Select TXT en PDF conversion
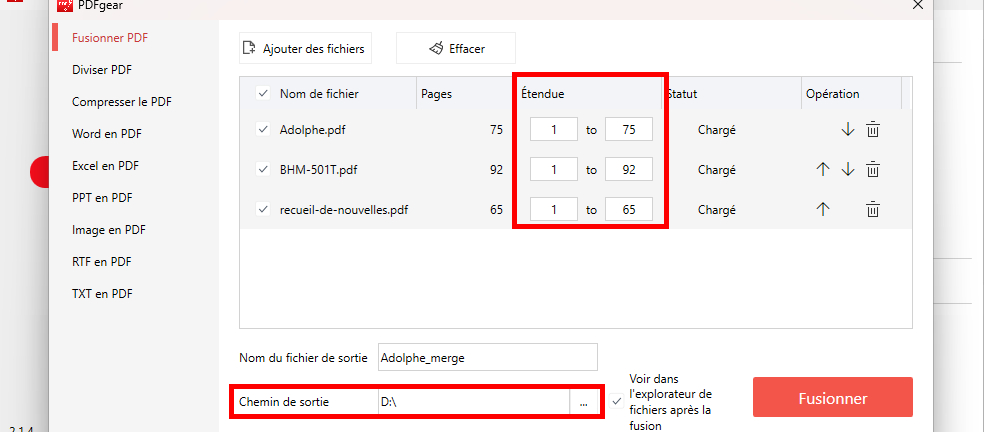Screen dimensions: 984x432 tap(102, 294)
